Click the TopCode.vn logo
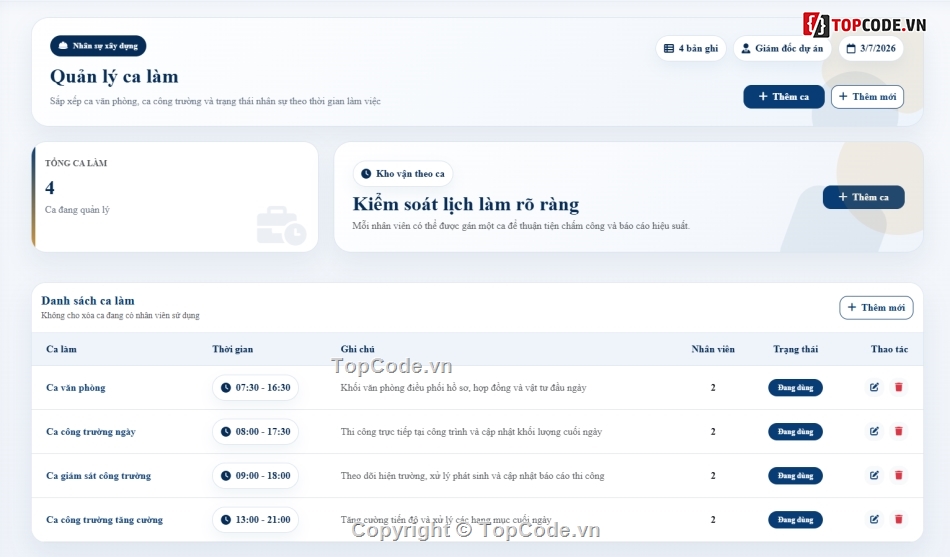Viewport: 950px width, 557px height. point(865,25)
